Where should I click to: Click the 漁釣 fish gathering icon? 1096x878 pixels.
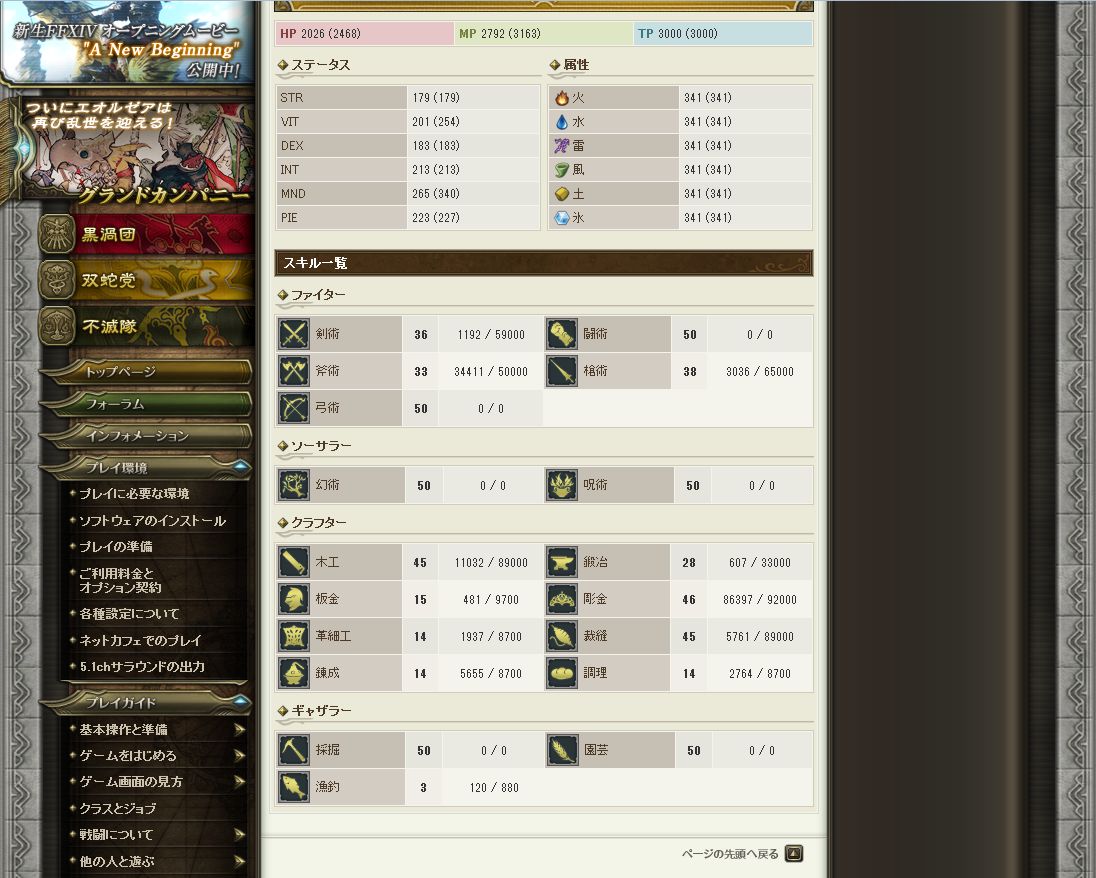click(x=294, y=787)
